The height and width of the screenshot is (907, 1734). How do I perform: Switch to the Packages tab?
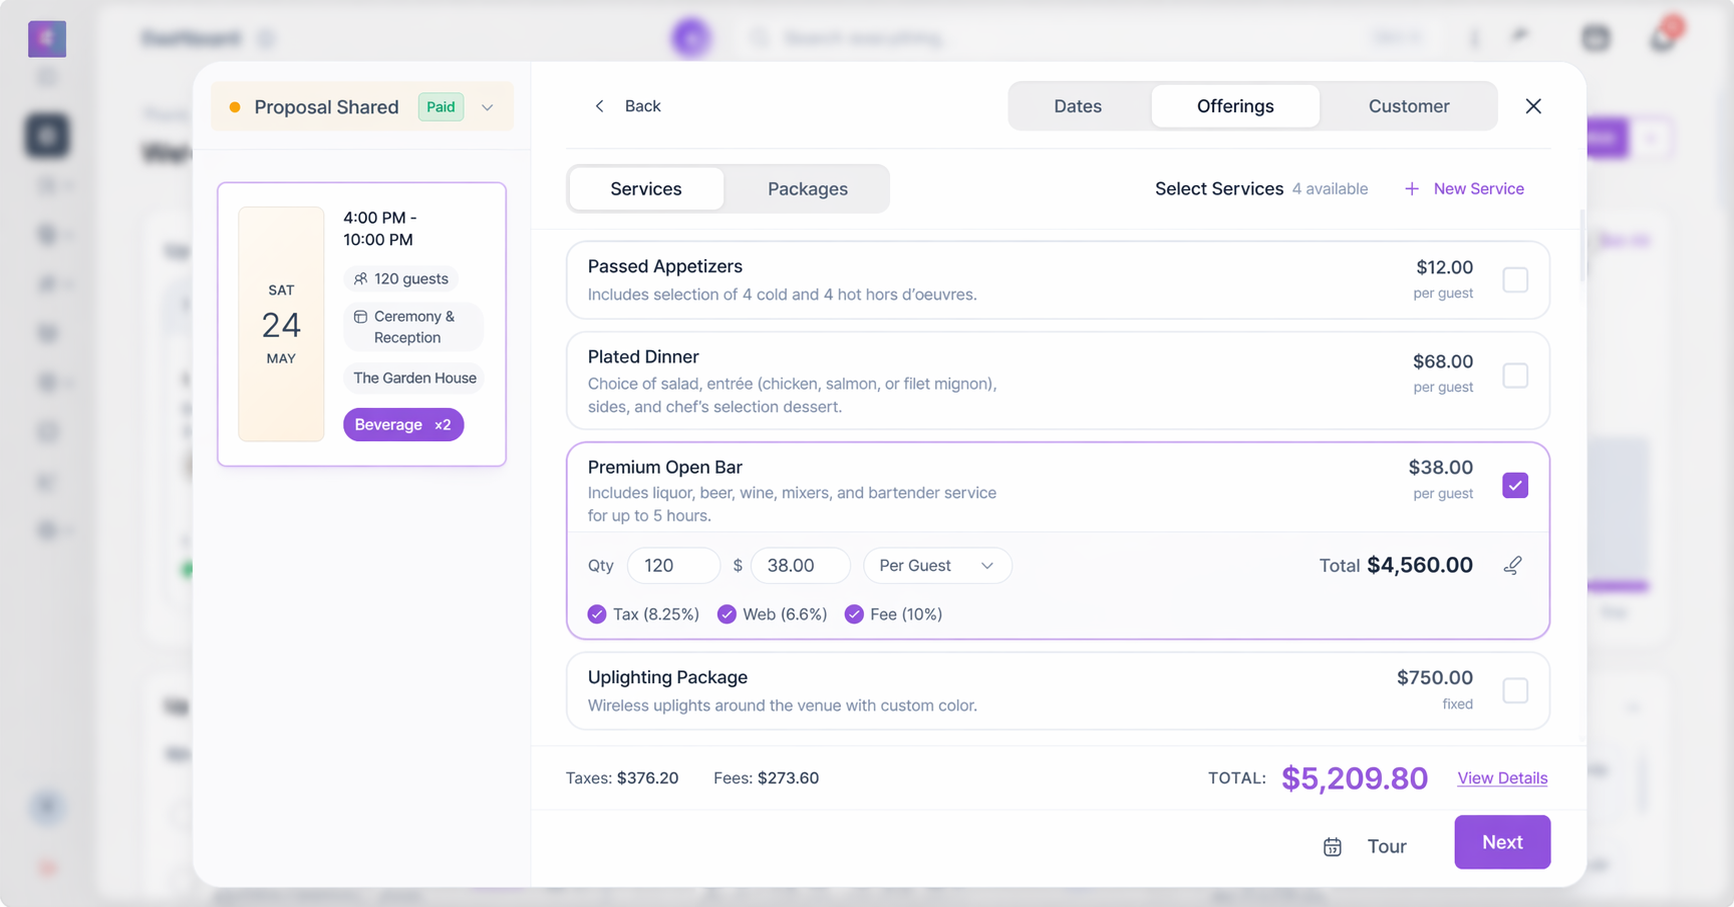[x=807, y=189]
